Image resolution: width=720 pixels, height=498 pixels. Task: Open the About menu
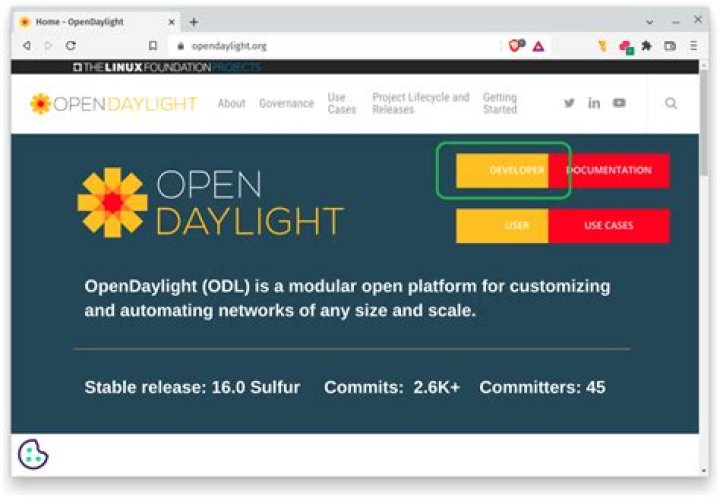point(231,104)
